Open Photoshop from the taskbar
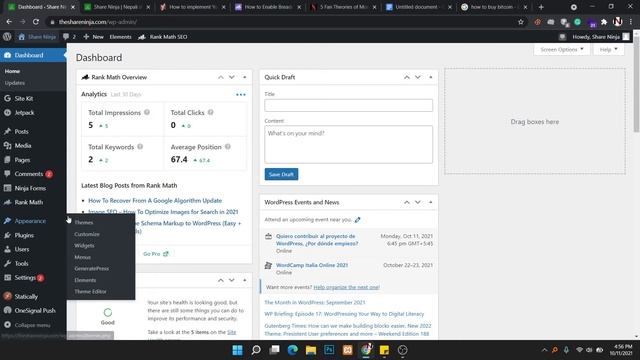 (x=329, y=350)
